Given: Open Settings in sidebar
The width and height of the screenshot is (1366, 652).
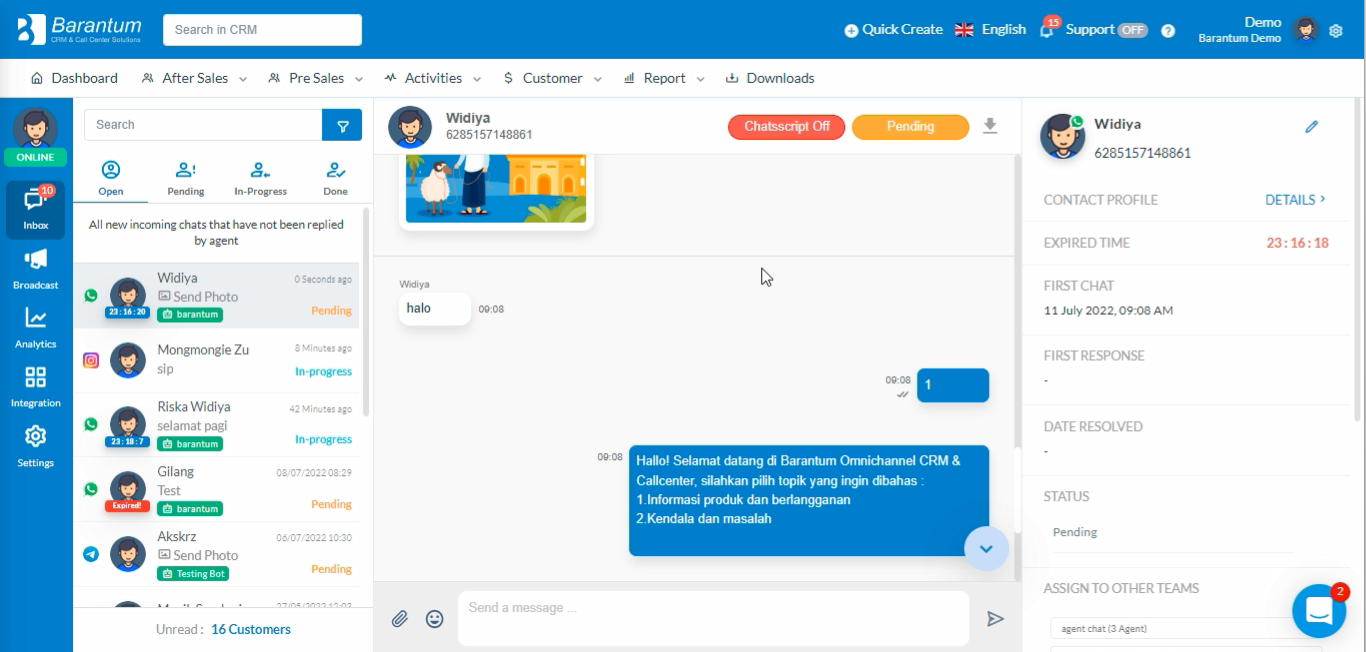Looking at the screenshot, I should (x=36, y=446).
